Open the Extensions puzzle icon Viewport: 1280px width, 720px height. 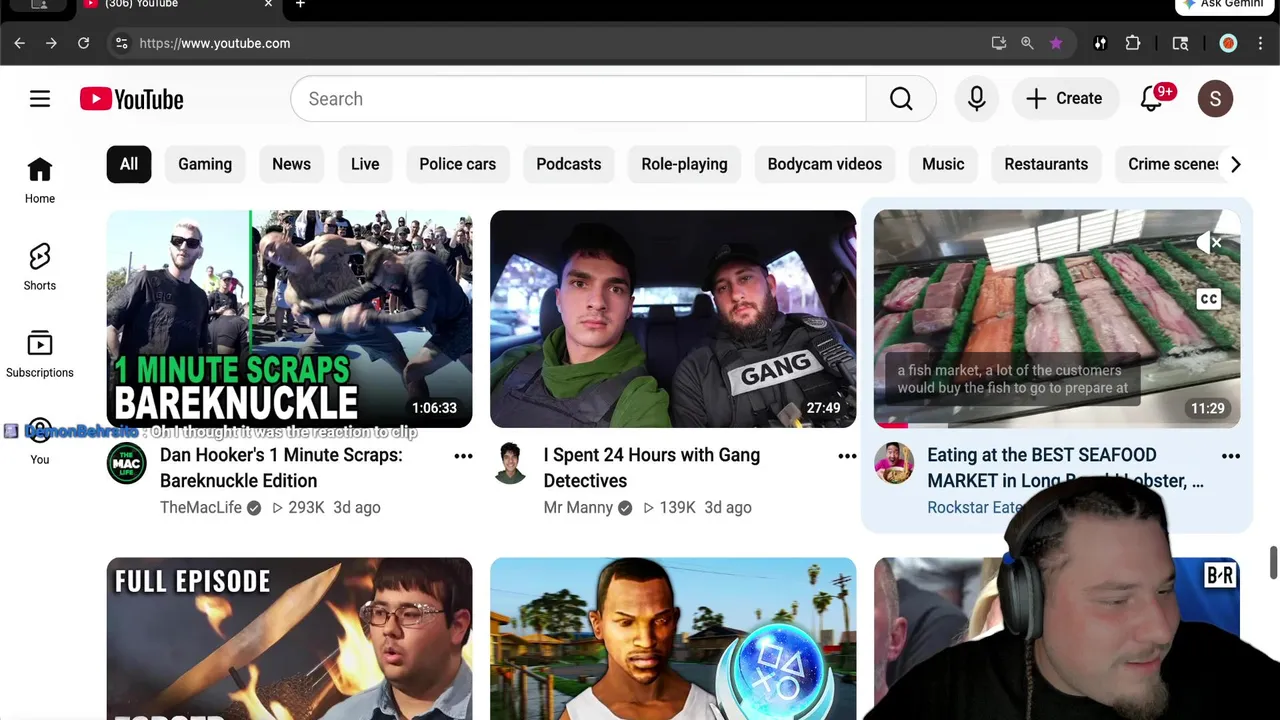(1133, 43)
